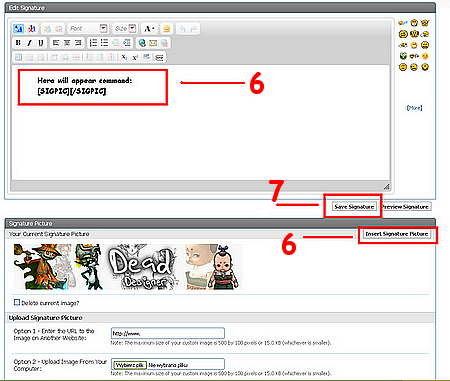The image size is (450, 381).
Task: Open the text color A dropdown
Action: pos(149,29)
